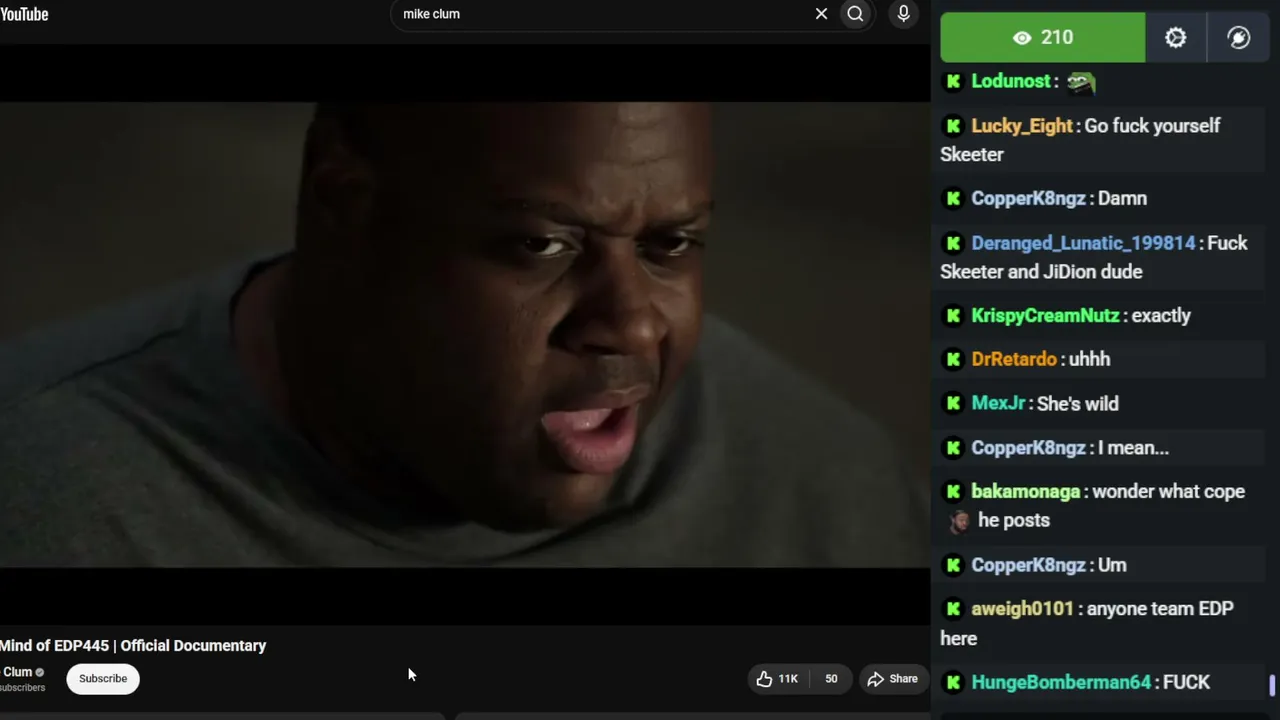The height and width of the screenshot is (720, 1280).
Task: Open MexJr's chat profile
Action: tap(998, 404)
